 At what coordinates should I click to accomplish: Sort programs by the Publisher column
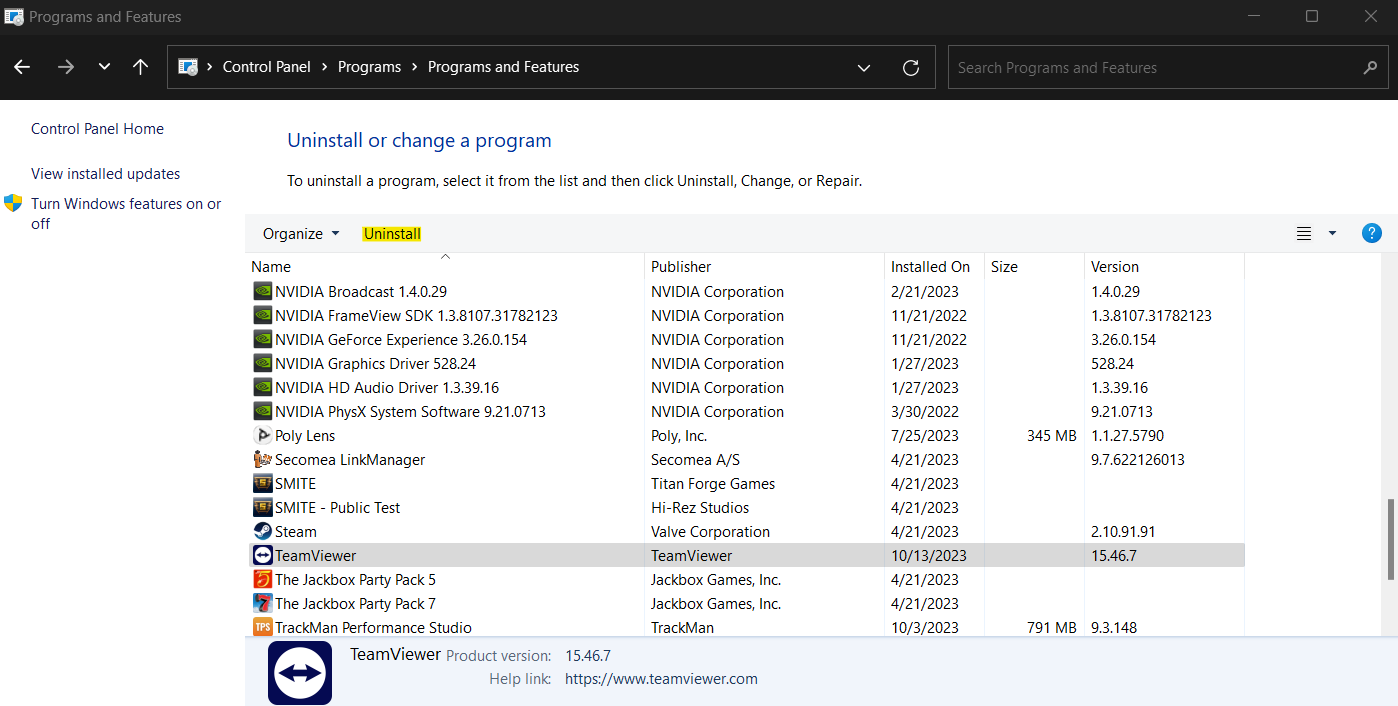tap(681, 266)
